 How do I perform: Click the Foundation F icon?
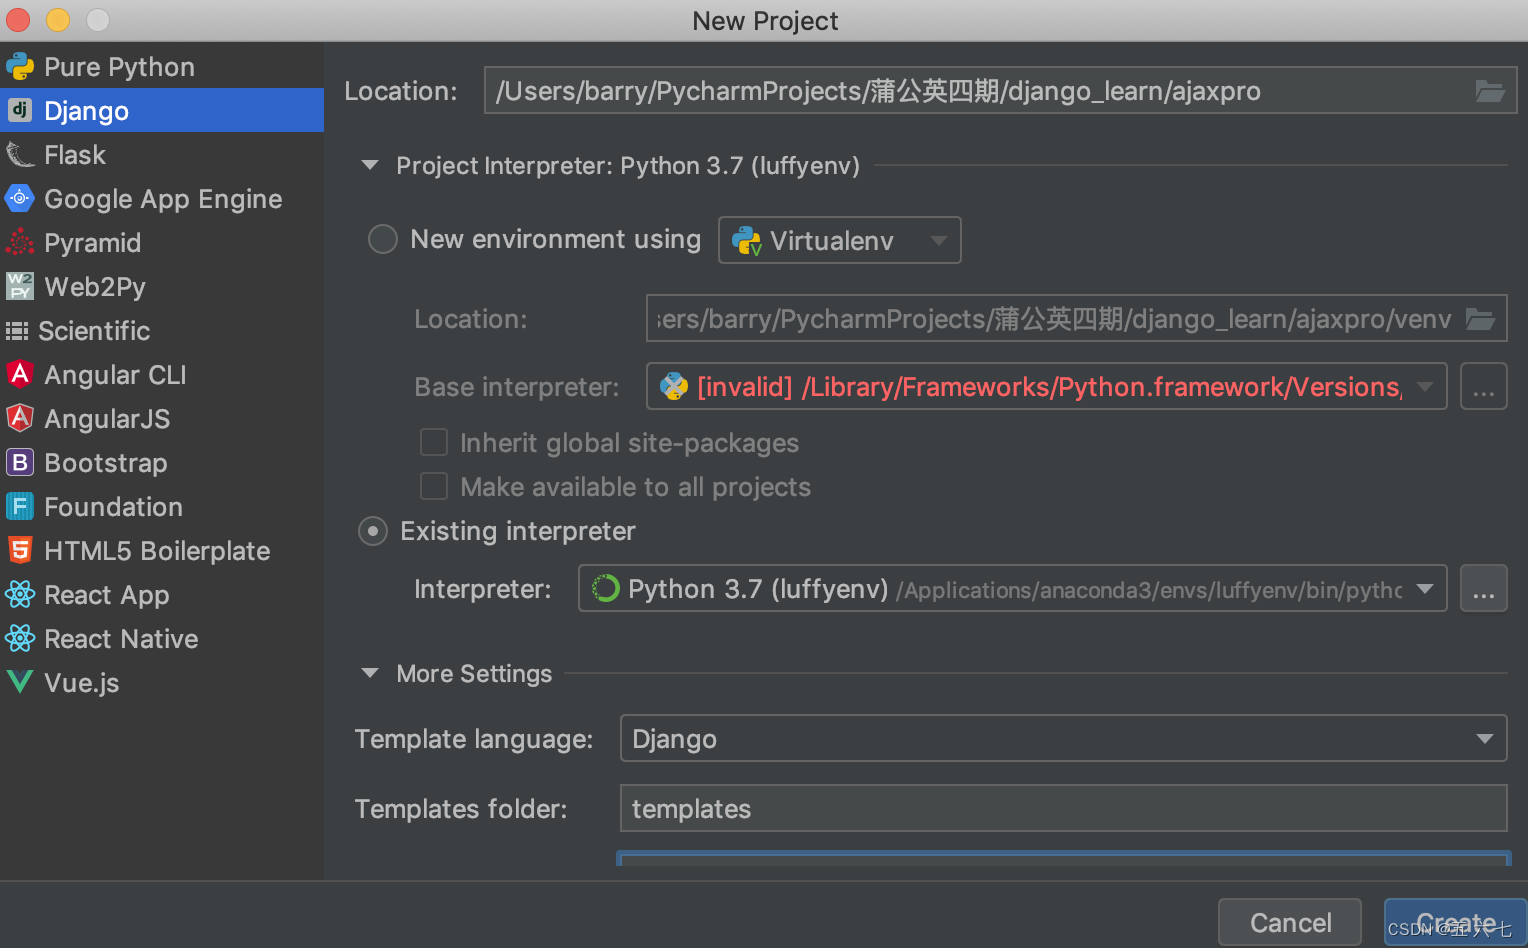click(20, 506)
